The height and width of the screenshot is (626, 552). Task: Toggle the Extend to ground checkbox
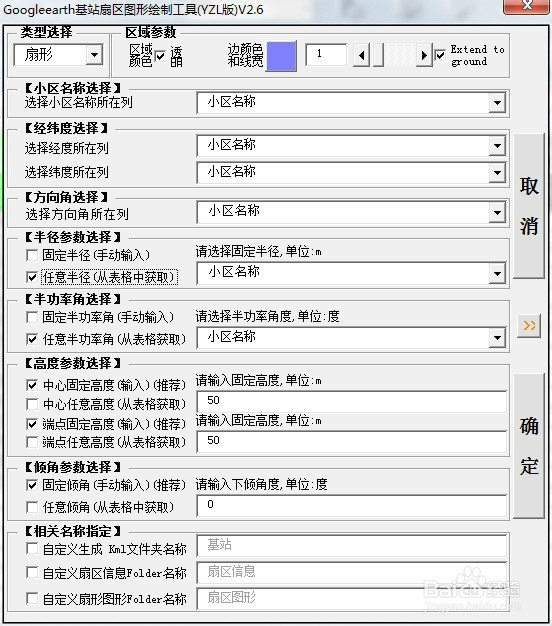click(440, 55)
